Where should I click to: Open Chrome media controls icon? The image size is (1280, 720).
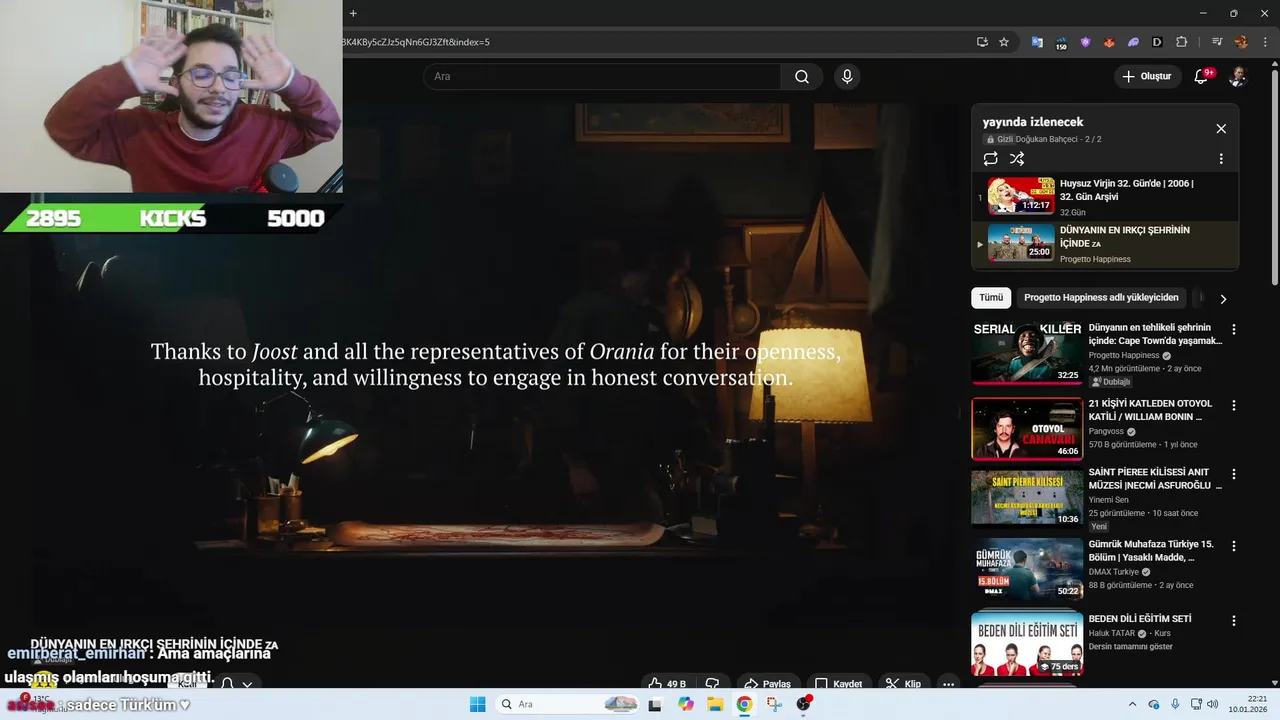1217,42
